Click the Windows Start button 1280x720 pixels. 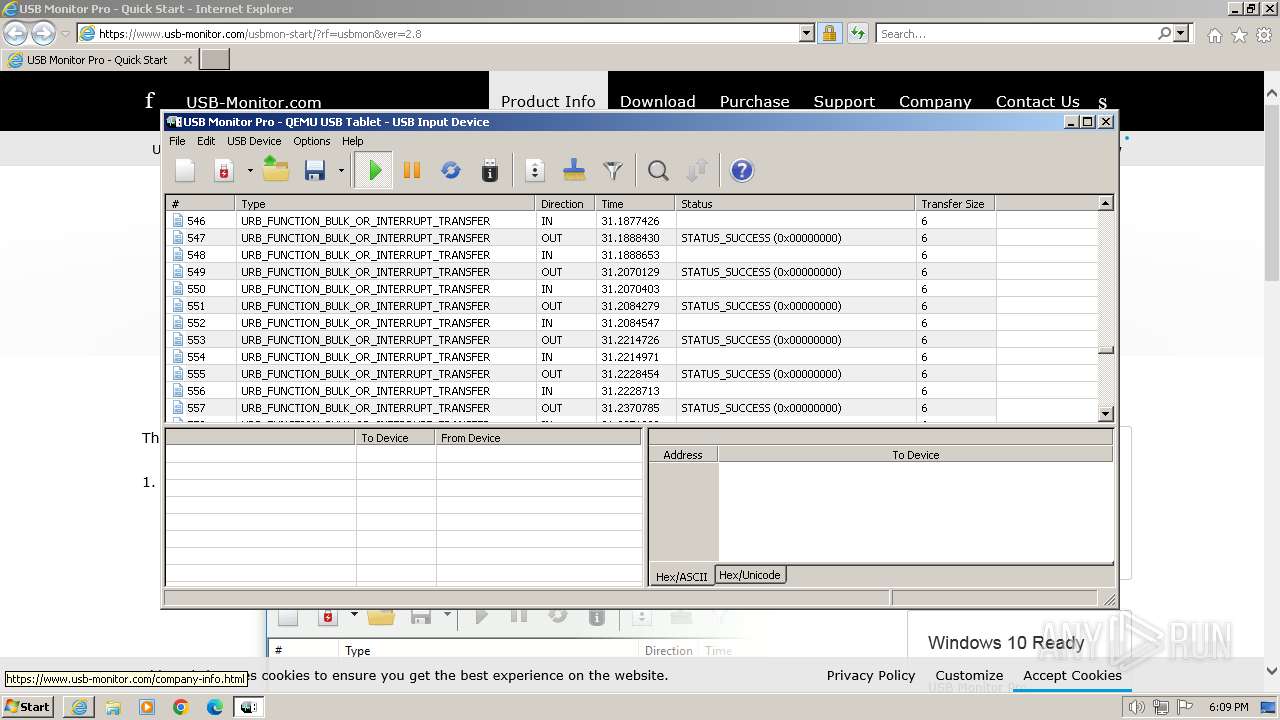28,707
